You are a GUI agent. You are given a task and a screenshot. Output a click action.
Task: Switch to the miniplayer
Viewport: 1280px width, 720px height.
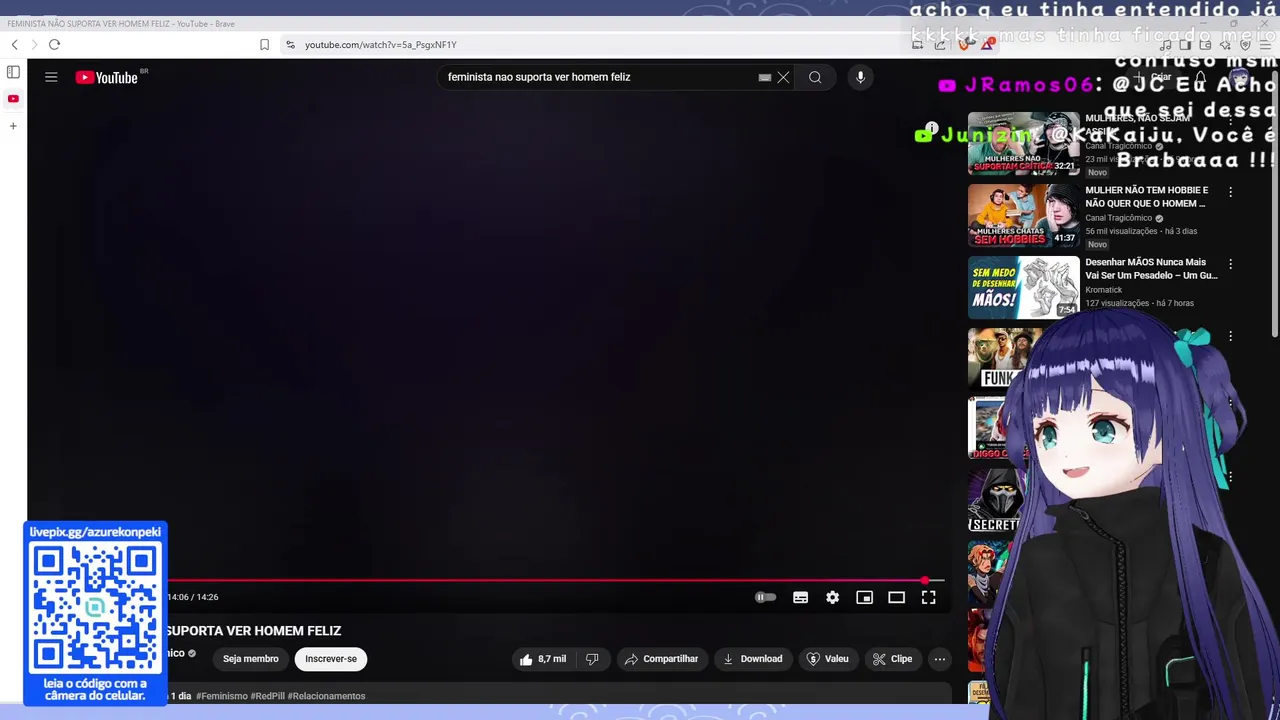point(864,597)
